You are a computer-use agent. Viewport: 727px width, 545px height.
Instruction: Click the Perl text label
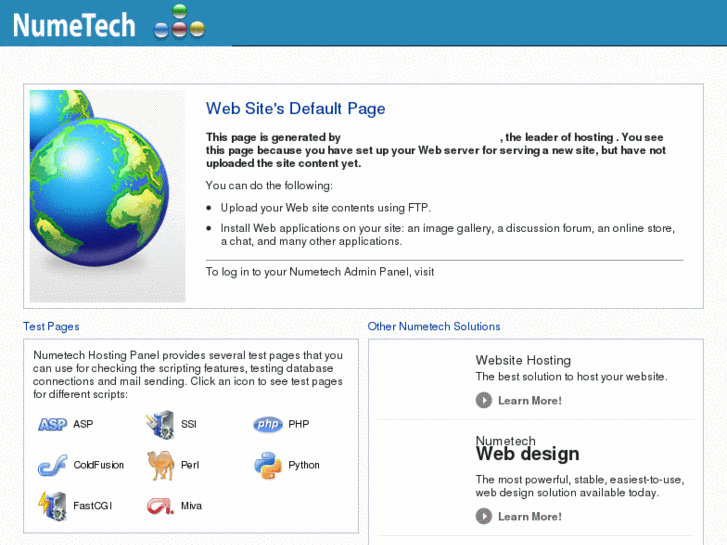[x=190, y=465]
